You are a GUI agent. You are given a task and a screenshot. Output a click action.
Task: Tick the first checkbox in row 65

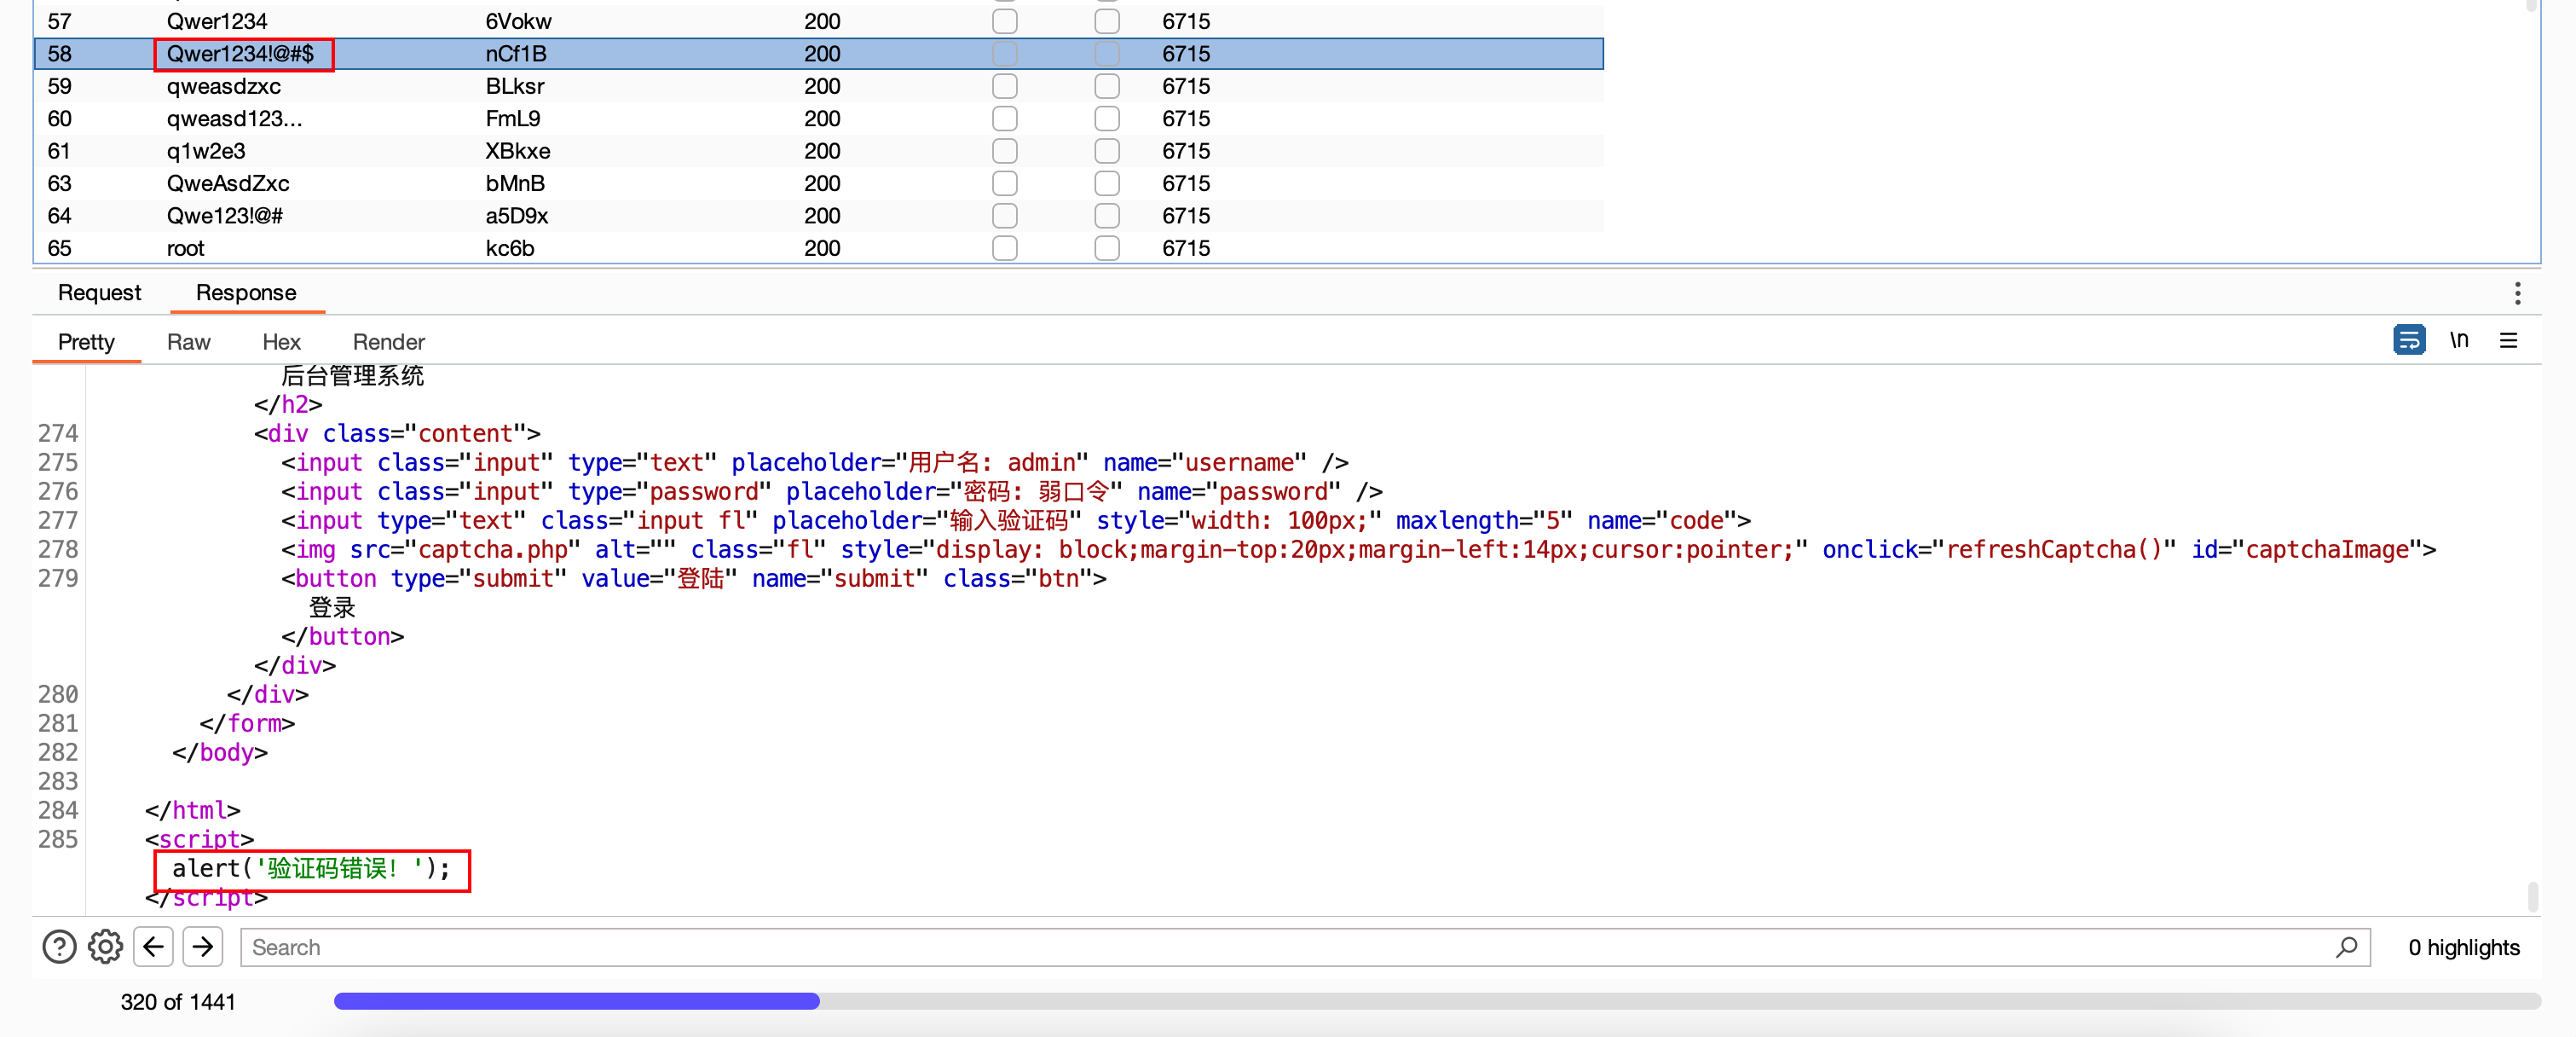[x=1004, y=248]
